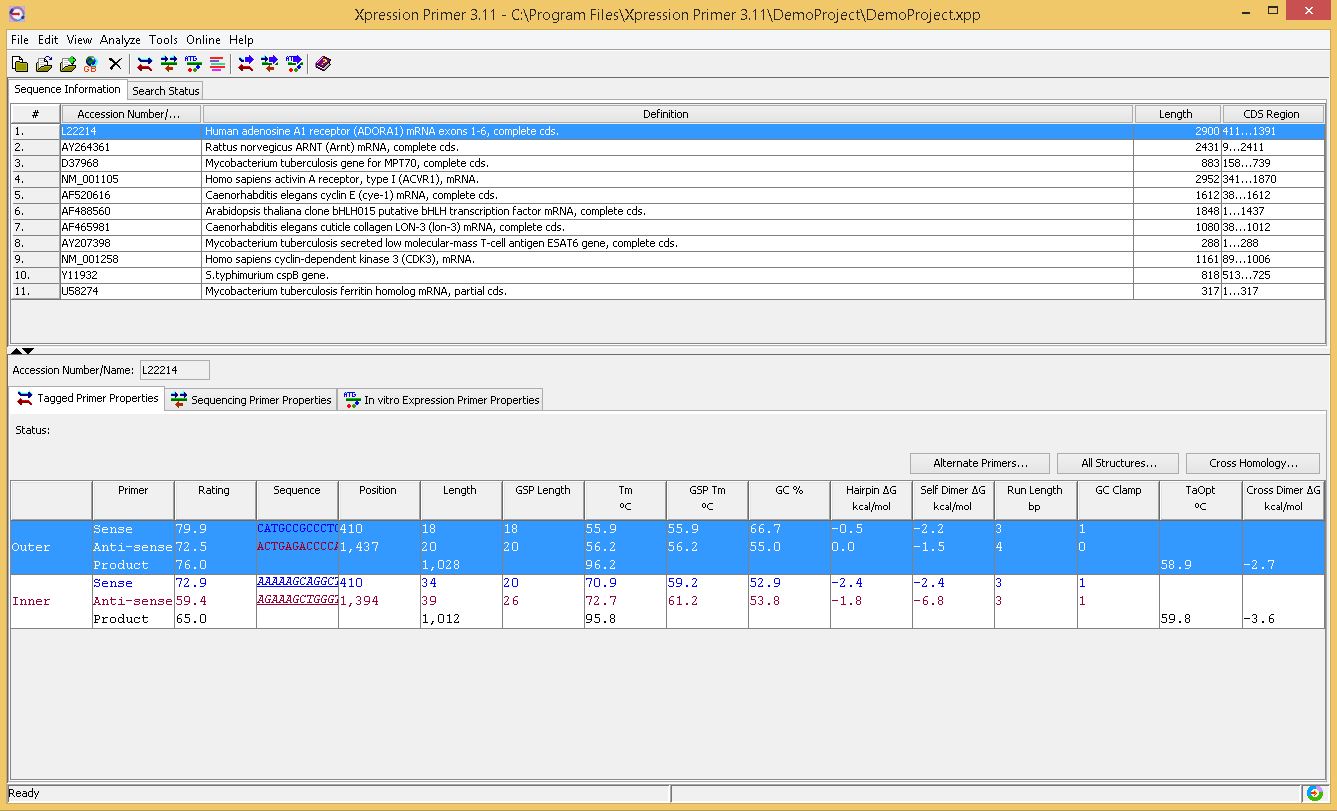Click the Outer row label in primer table
Viewport: 1337px width, 811px height.
click(x=31, y=547)
